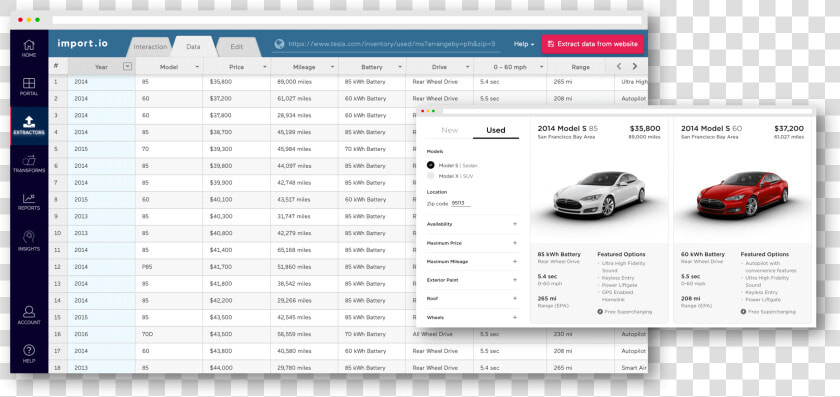Open the Transforms icon in sidebar
Image resolution: width=840 pixels, height=397 pixels.
click(x=29, y=160)
